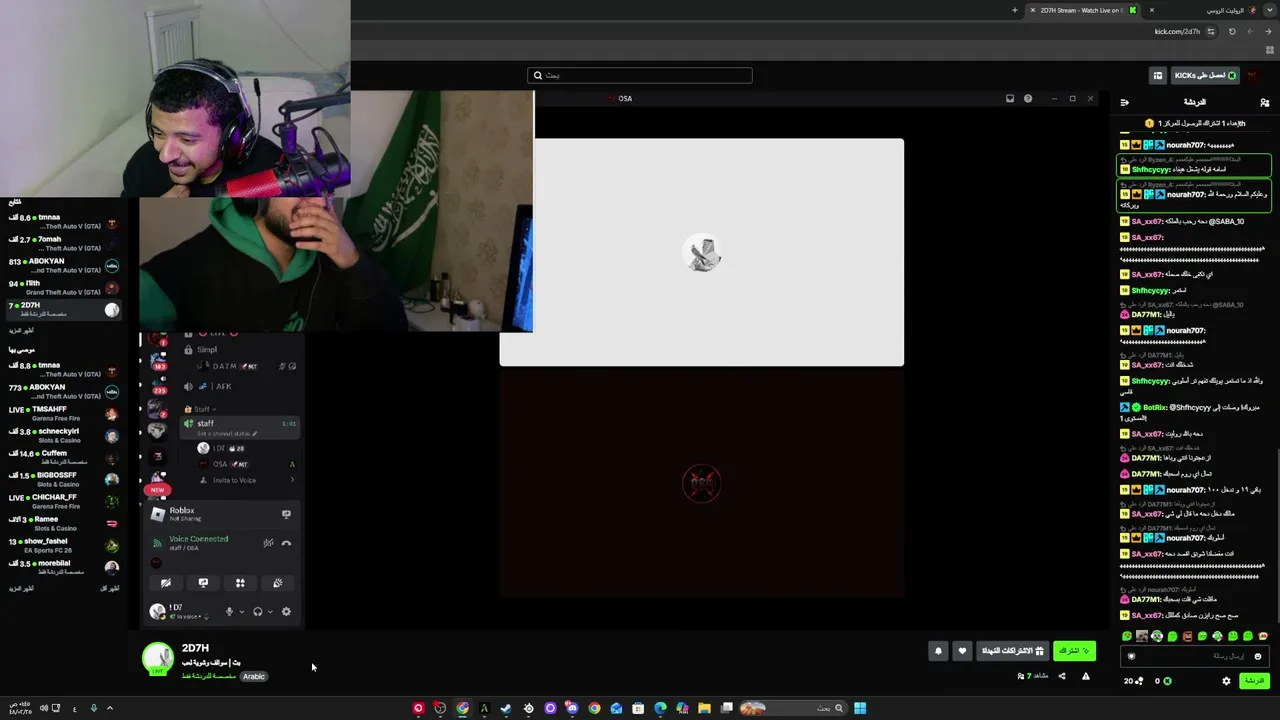The height and width of the screenshot is (720, 1280).
Task: Expand Discord headphone output options arrow
Action: point(270,612)
